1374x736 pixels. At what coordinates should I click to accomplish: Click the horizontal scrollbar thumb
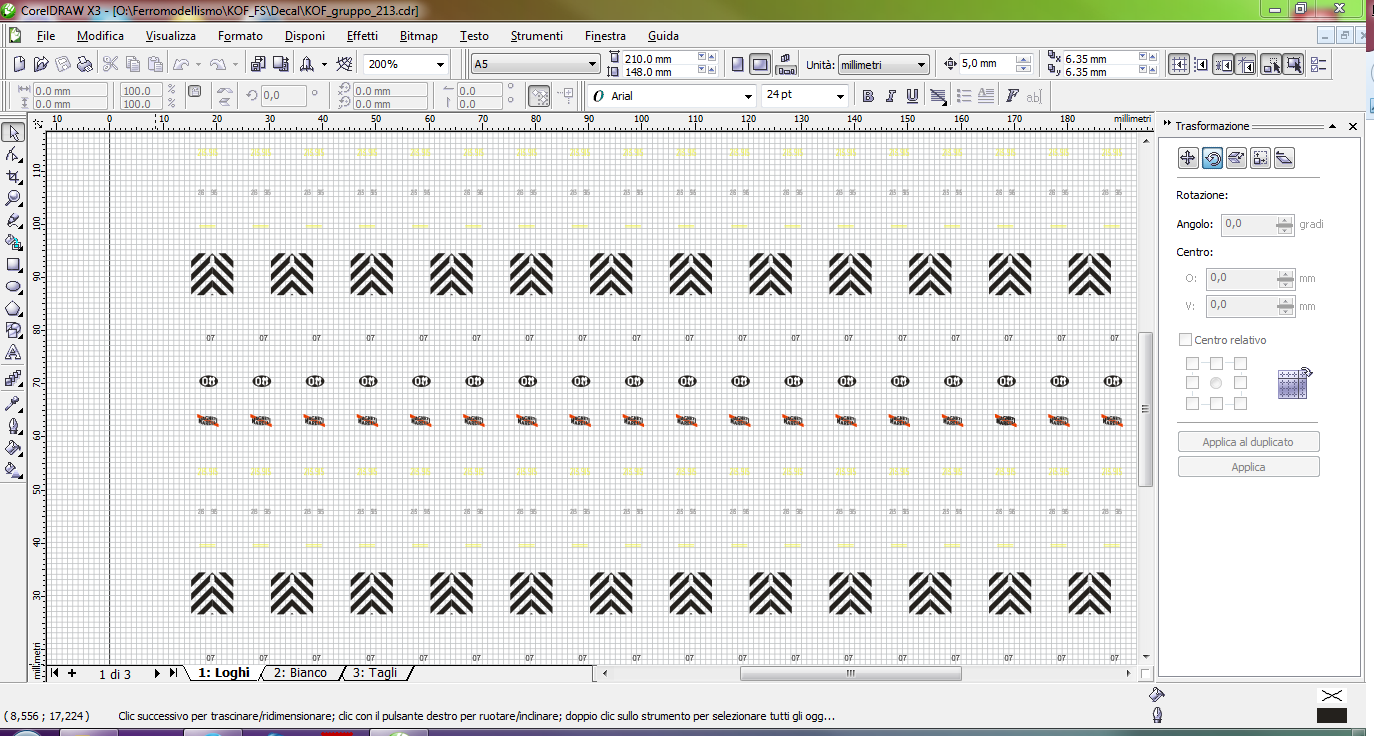[x=851, y=674]
